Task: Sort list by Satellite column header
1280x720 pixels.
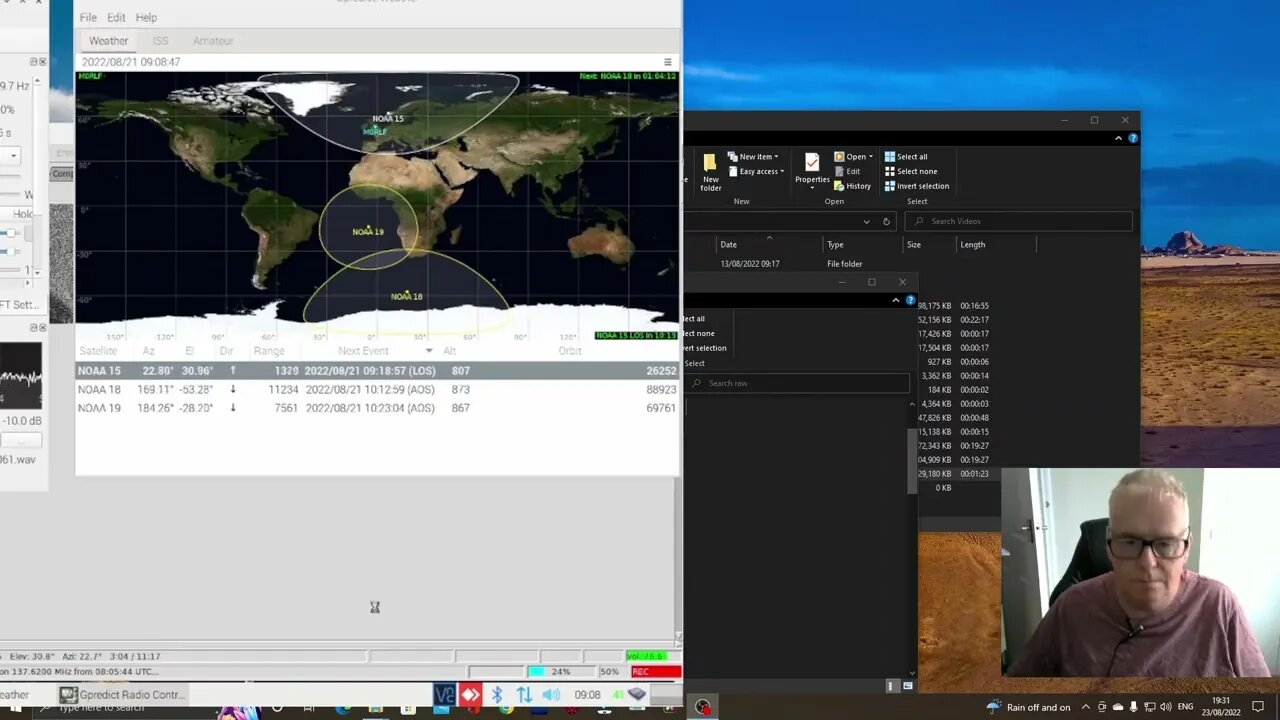Action: 98,351
